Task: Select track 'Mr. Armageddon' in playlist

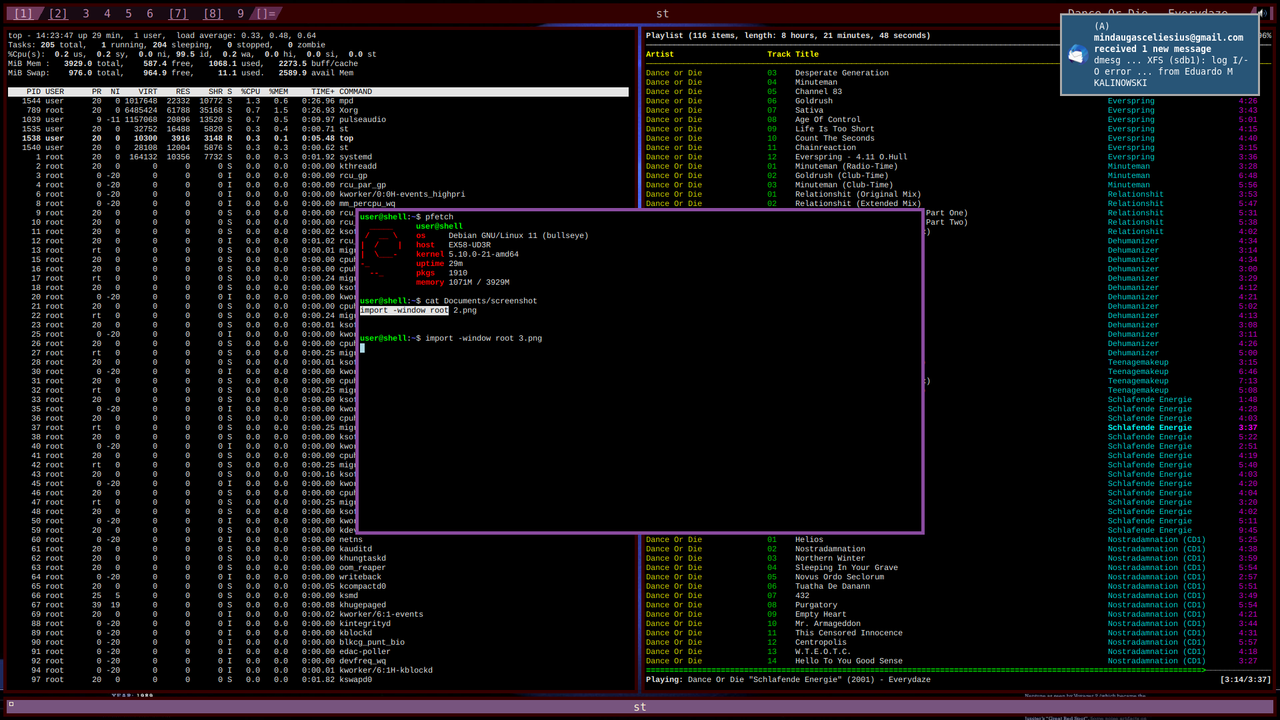Action: pyautogui.click(x=950, y=624)
